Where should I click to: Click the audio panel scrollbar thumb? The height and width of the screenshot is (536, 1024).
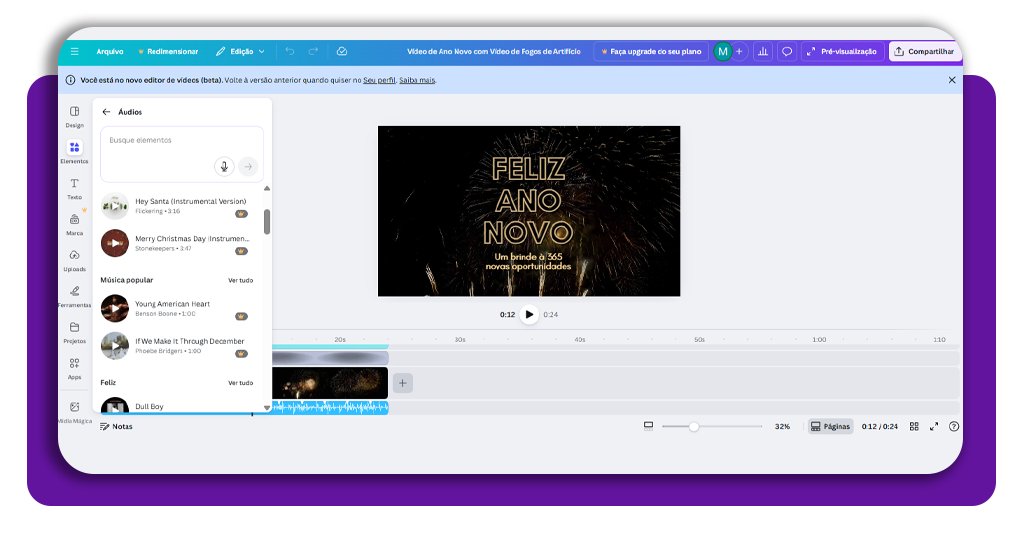tap(266, 222)
